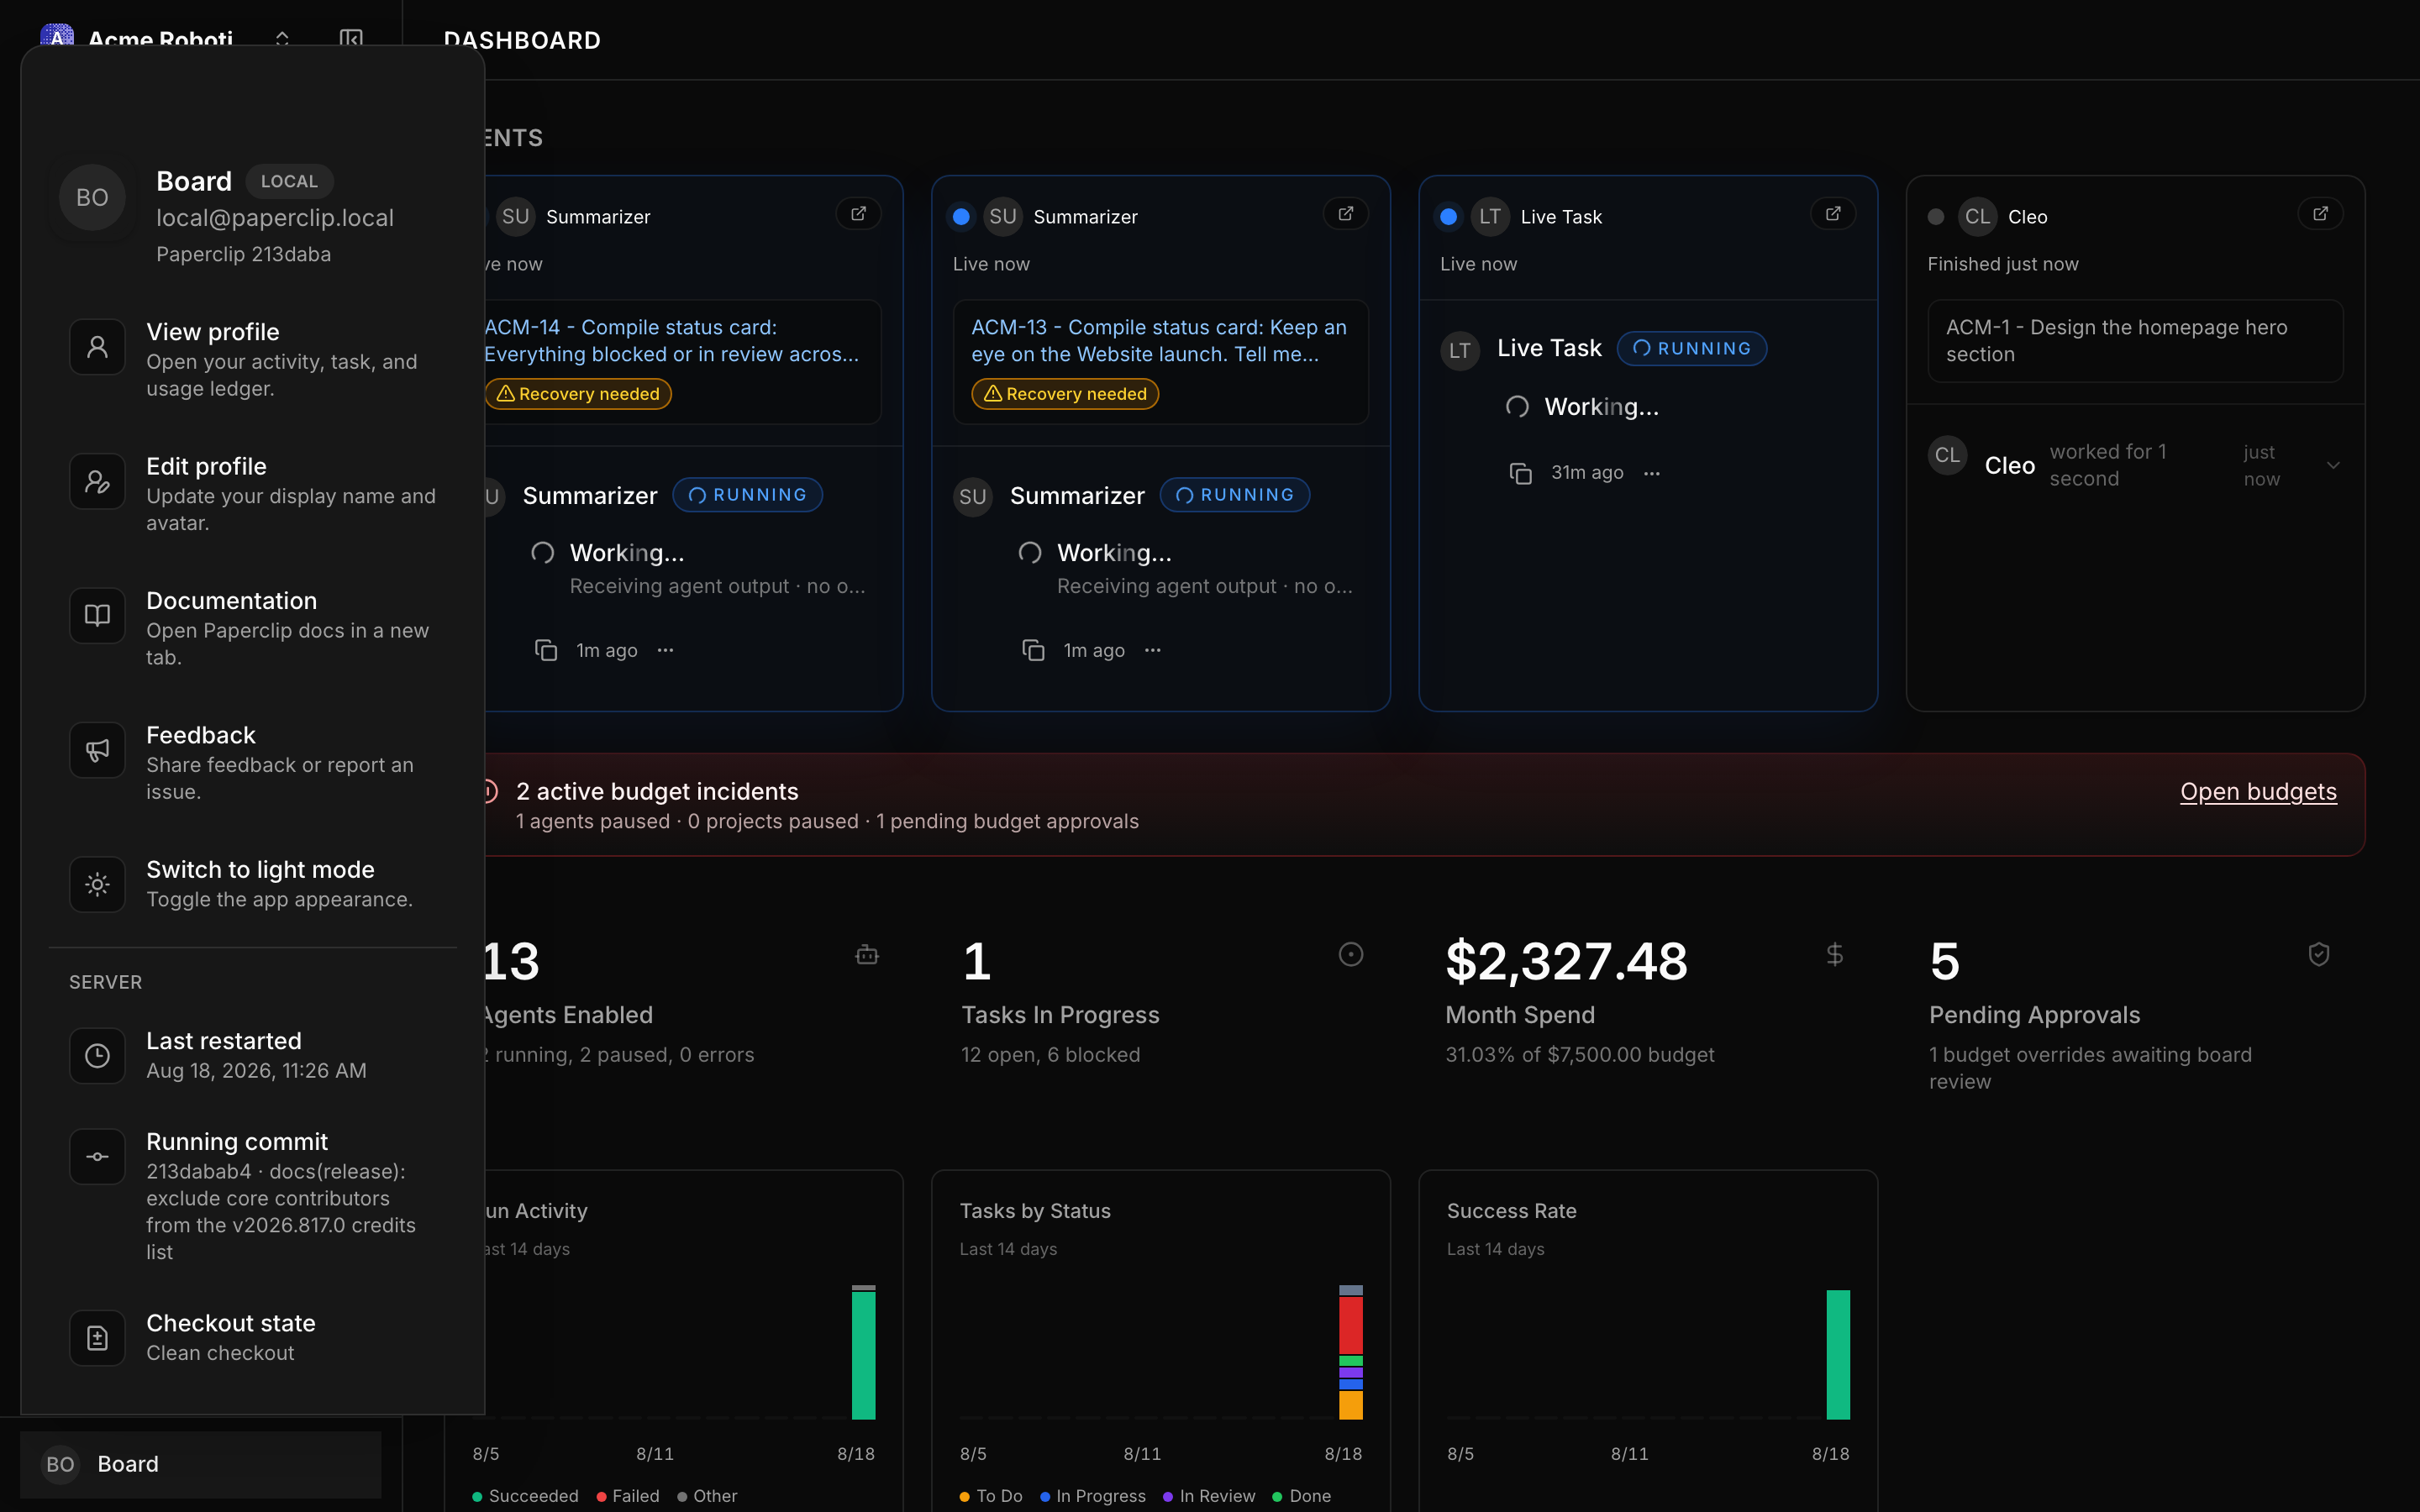Image resolution: width=2420 pixels, height=1512 pixels.
Task: Click the green 8/18 bar in Success Rate chart
Action: tap(1838, 1354)
